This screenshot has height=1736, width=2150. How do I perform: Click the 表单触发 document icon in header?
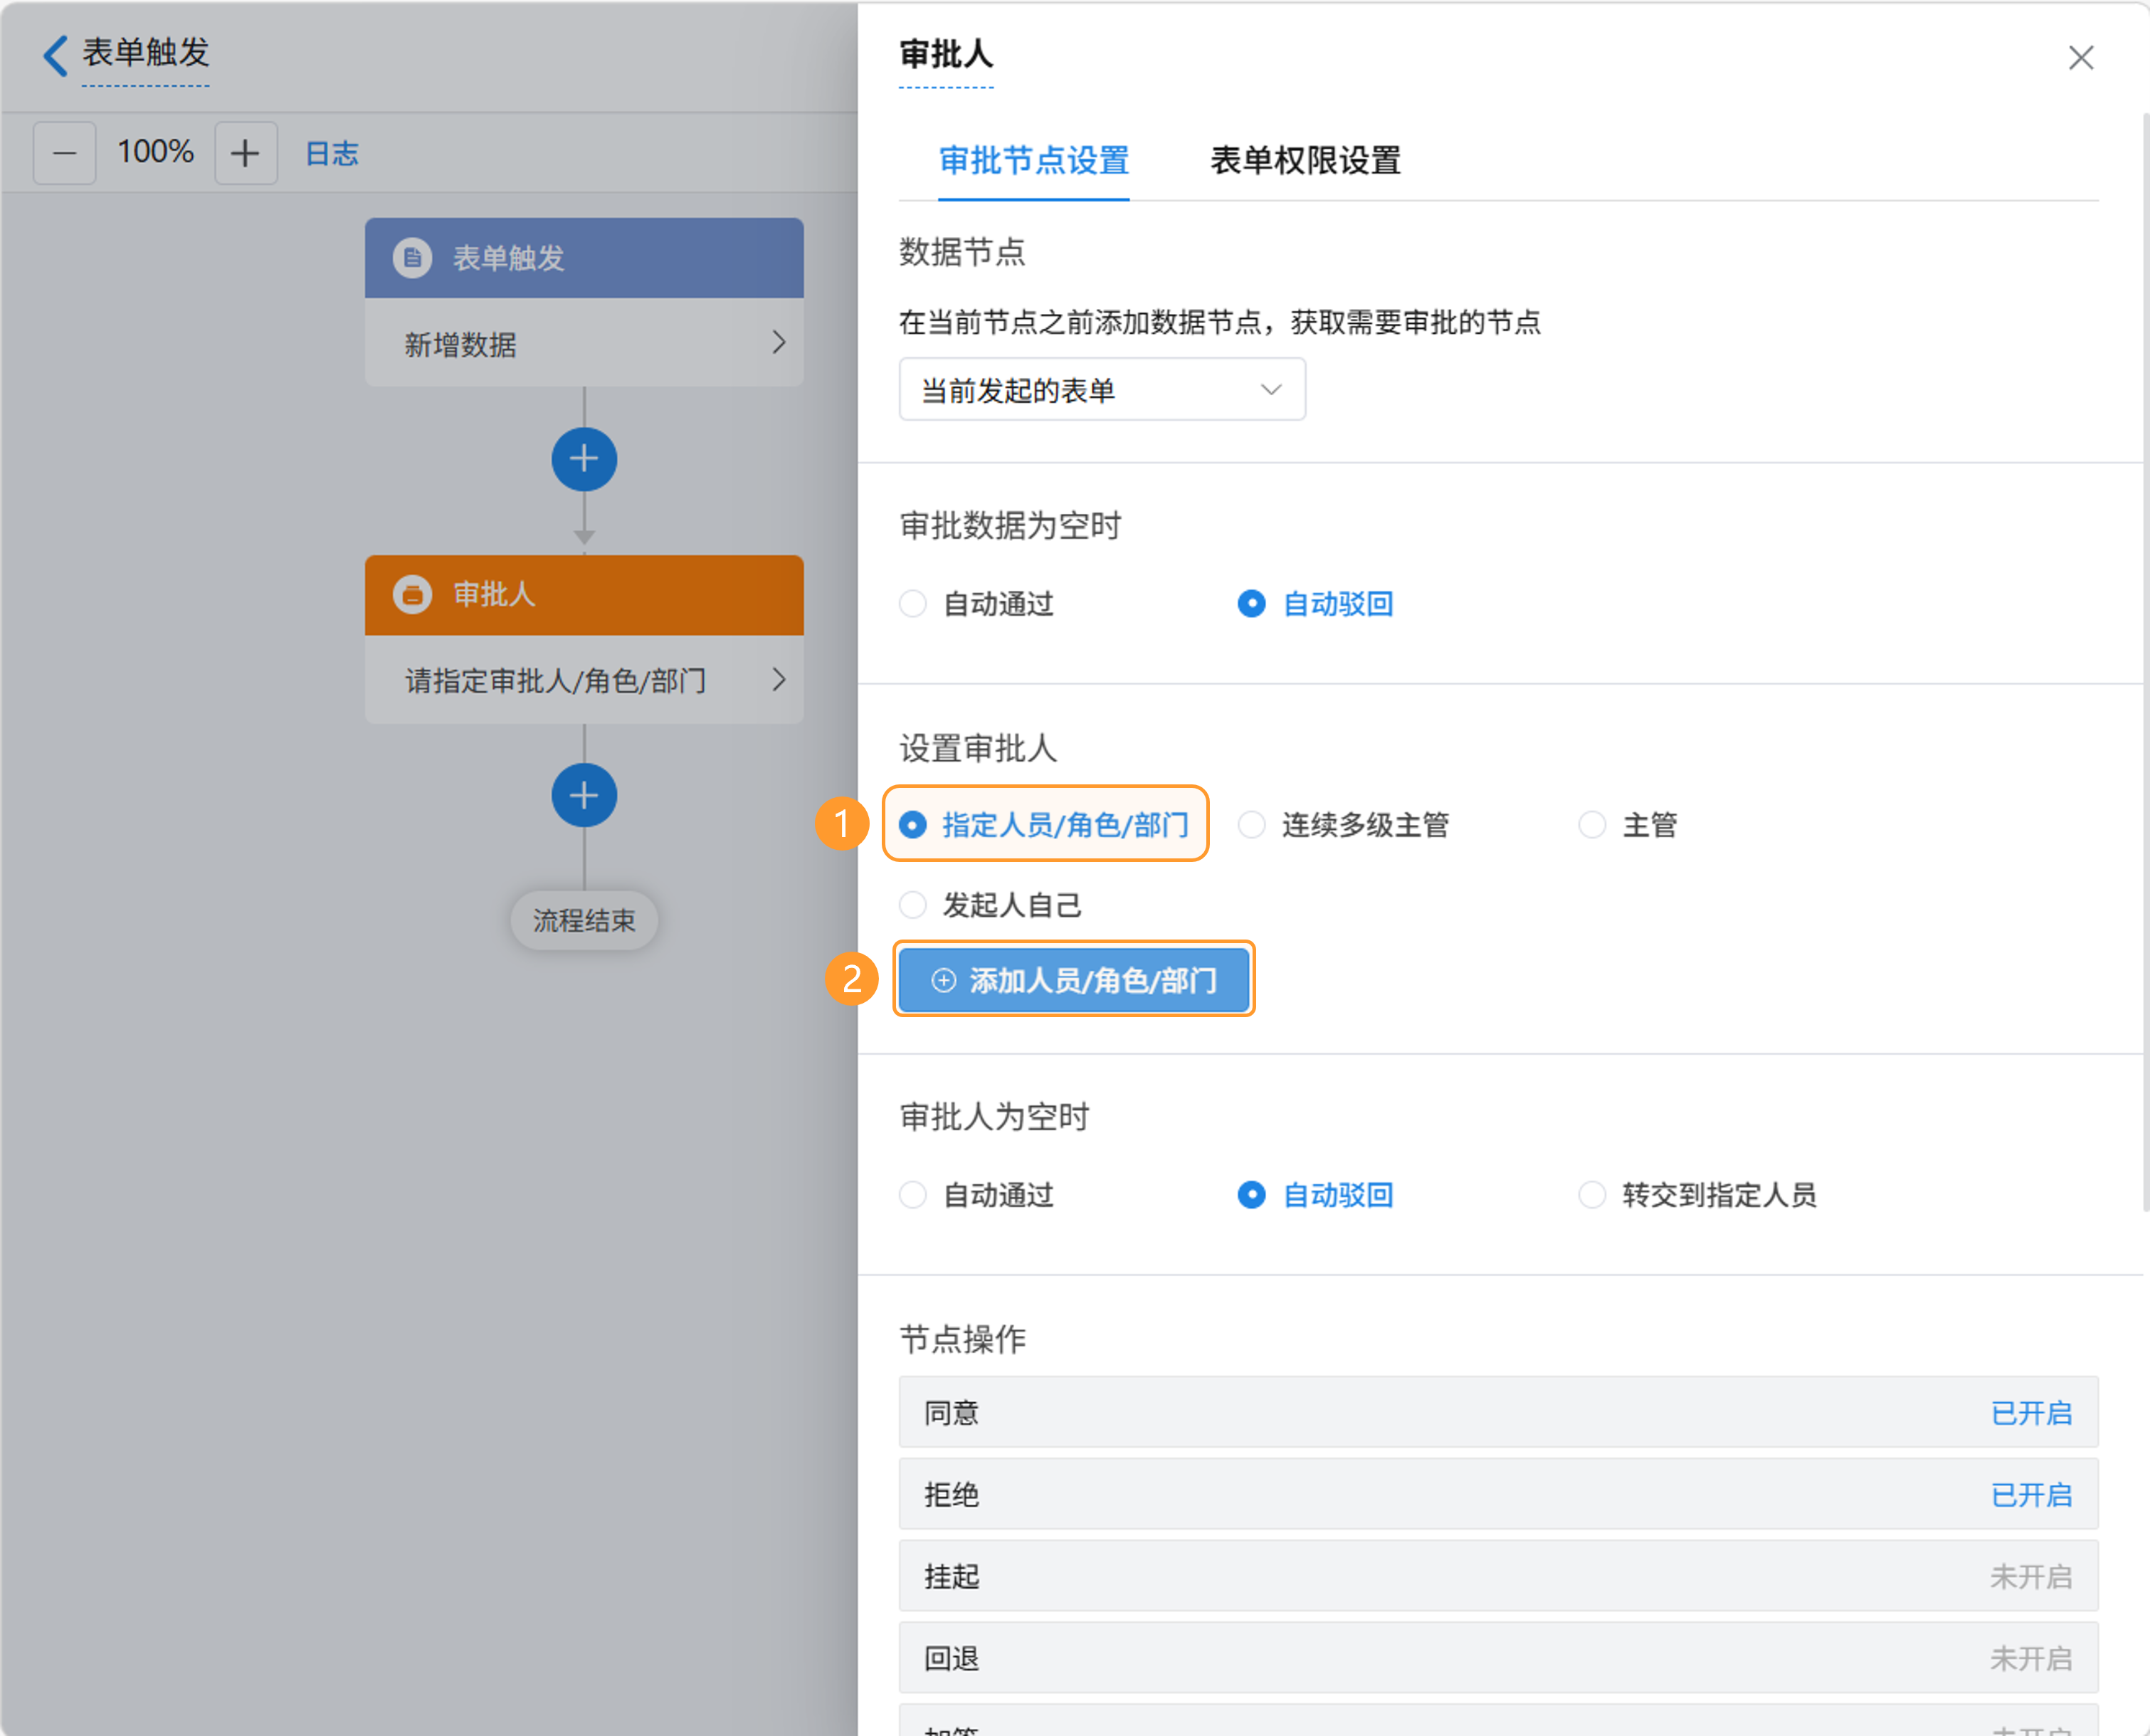412,257
